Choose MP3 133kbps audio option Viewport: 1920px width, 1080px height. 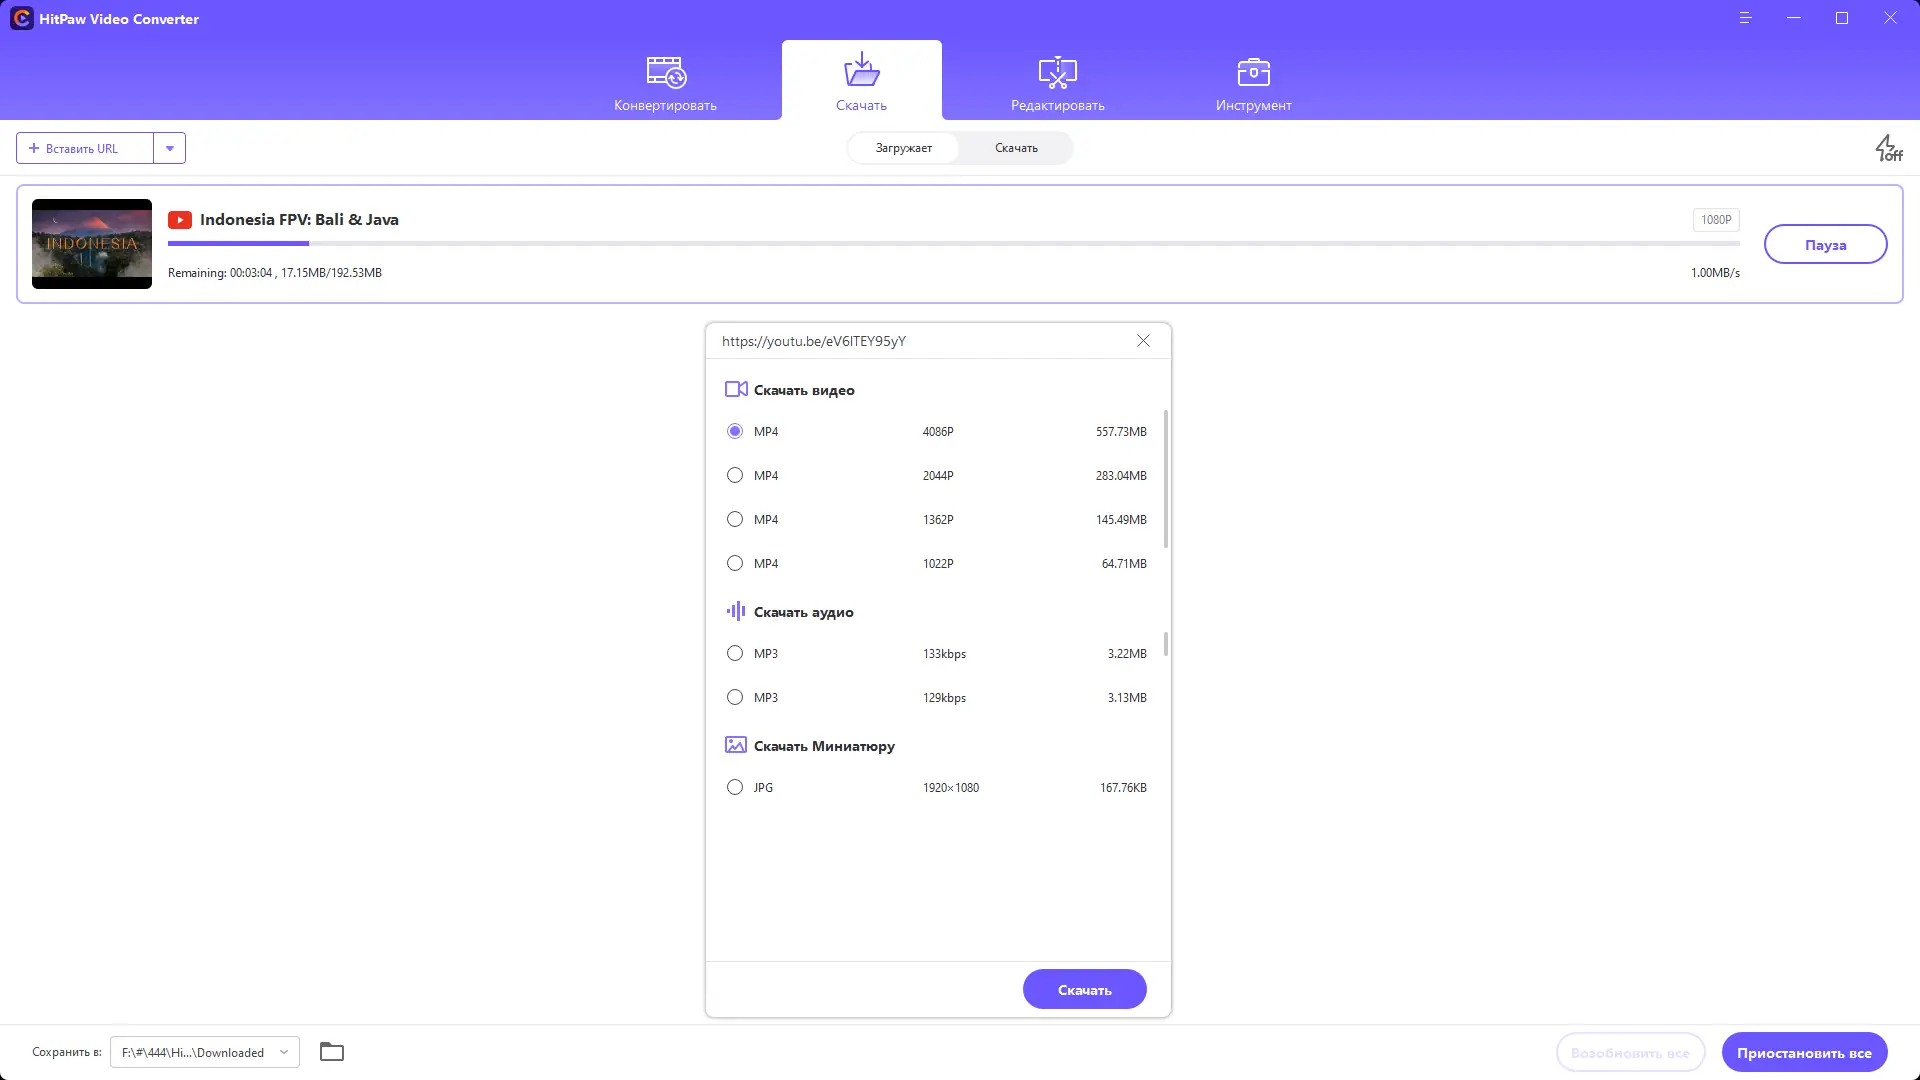click(735, 654)
